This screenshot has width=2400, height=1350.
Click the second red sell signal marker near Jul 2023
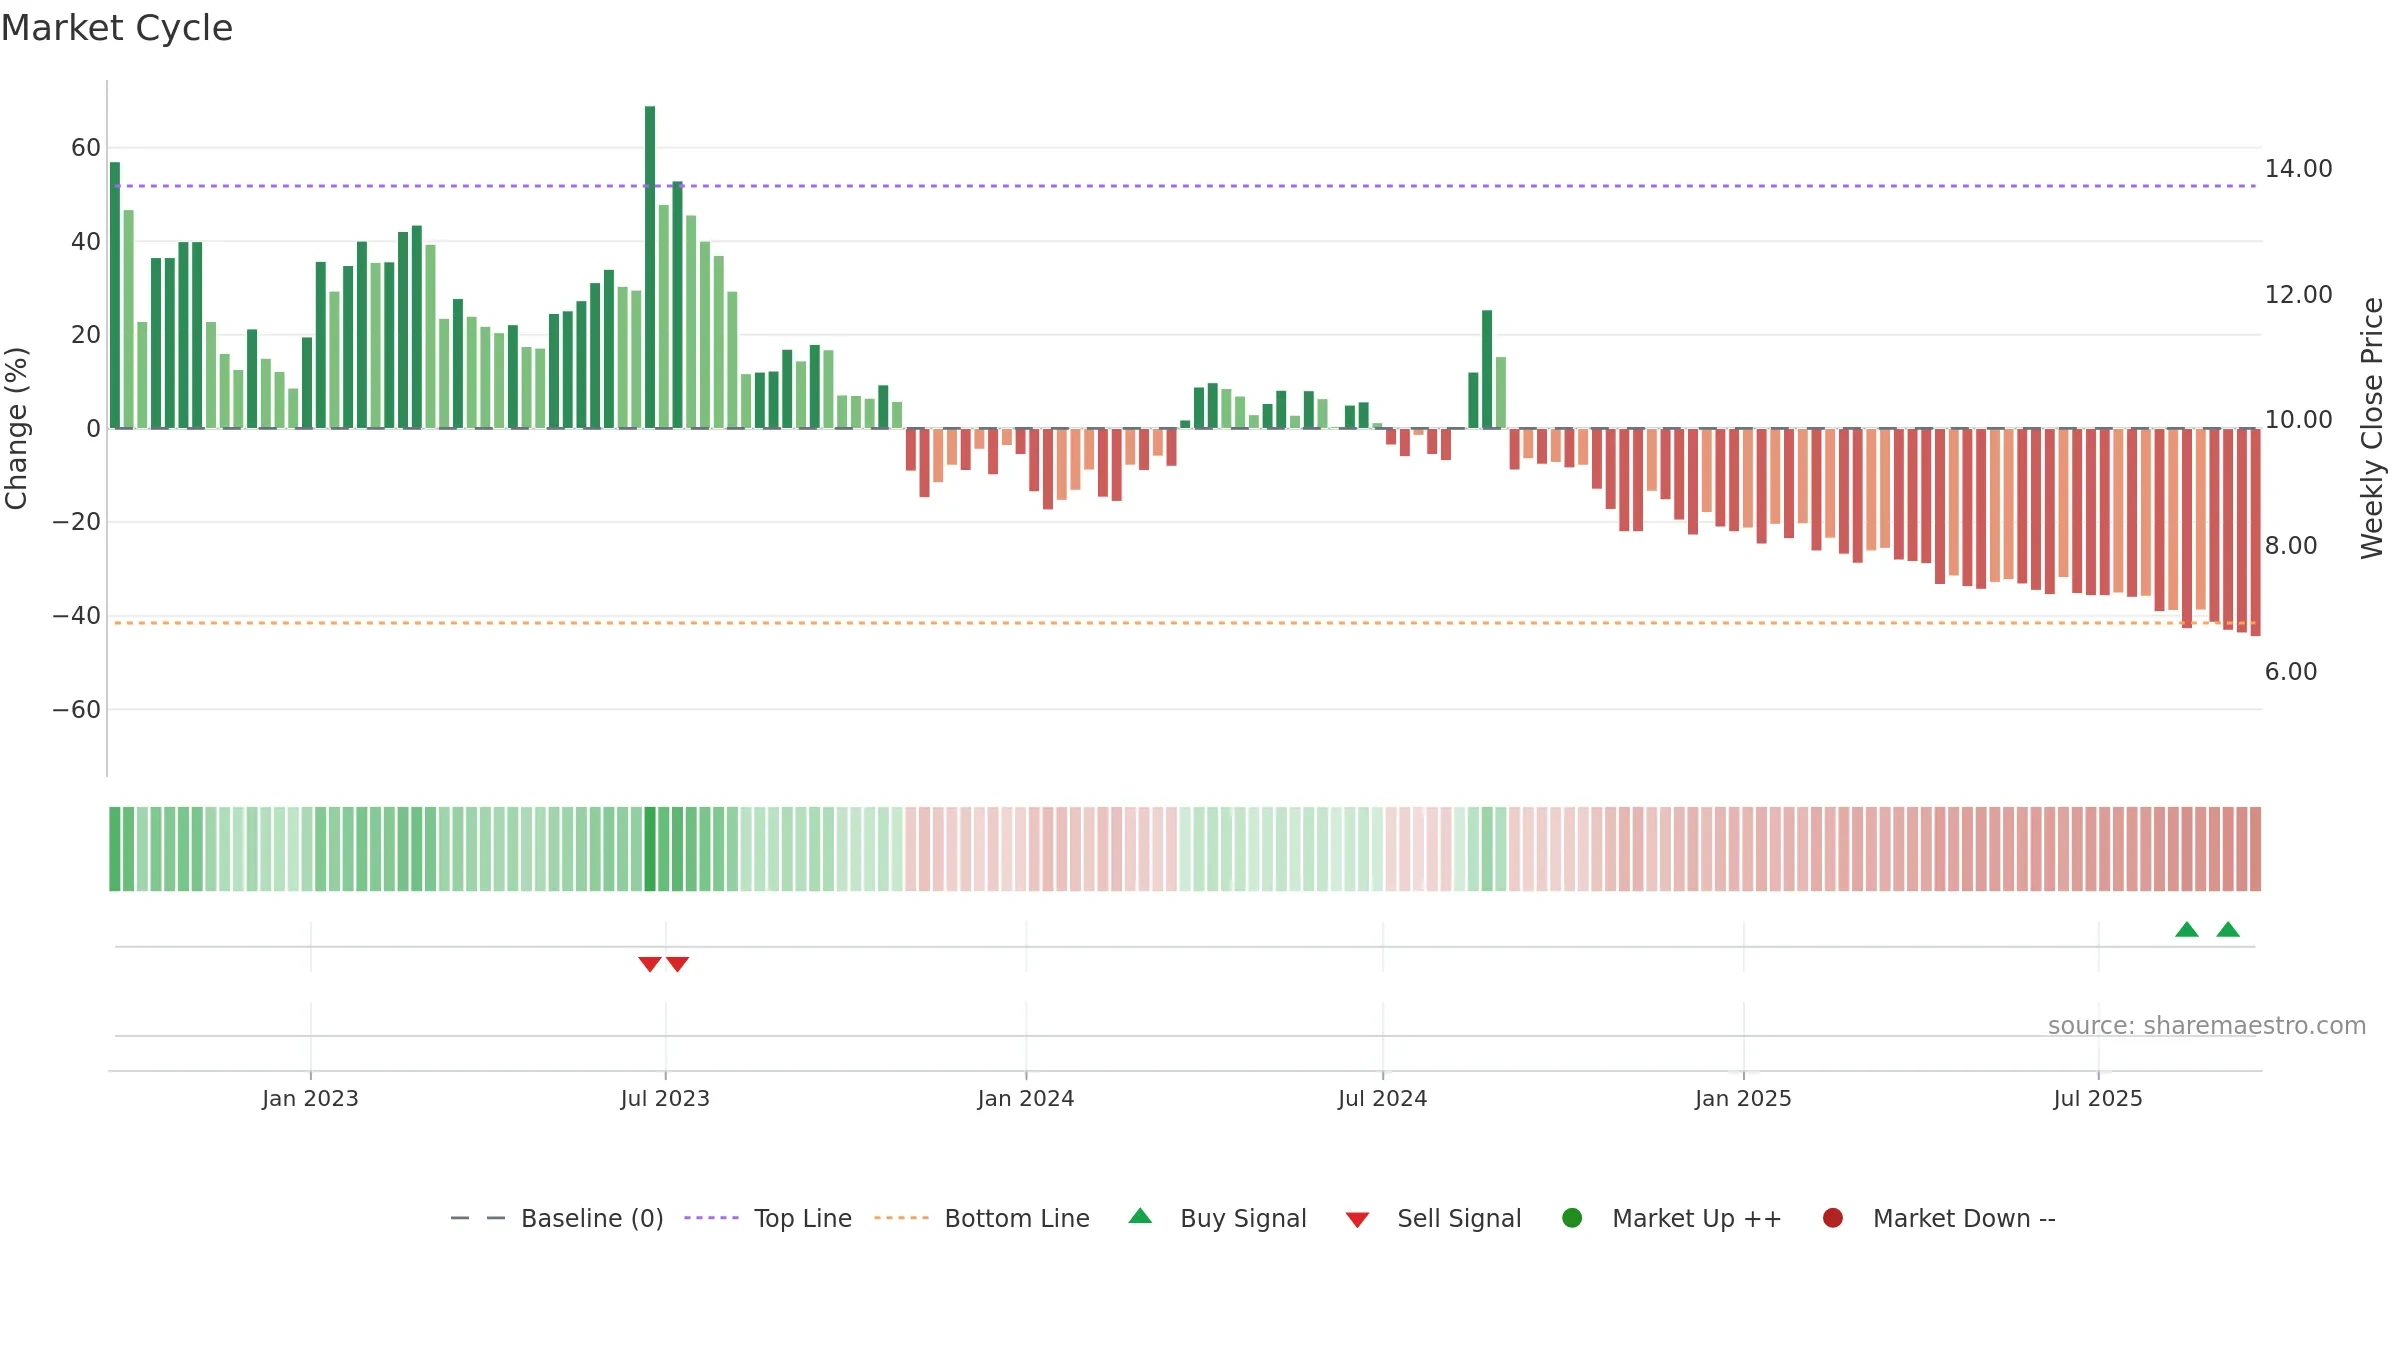pos(678,964)
